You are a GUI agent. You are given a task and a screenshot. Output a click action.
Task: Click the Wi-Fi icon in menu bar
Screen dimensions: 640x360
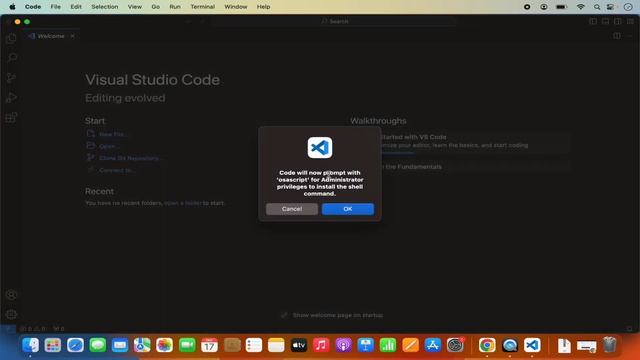point(580,7)
